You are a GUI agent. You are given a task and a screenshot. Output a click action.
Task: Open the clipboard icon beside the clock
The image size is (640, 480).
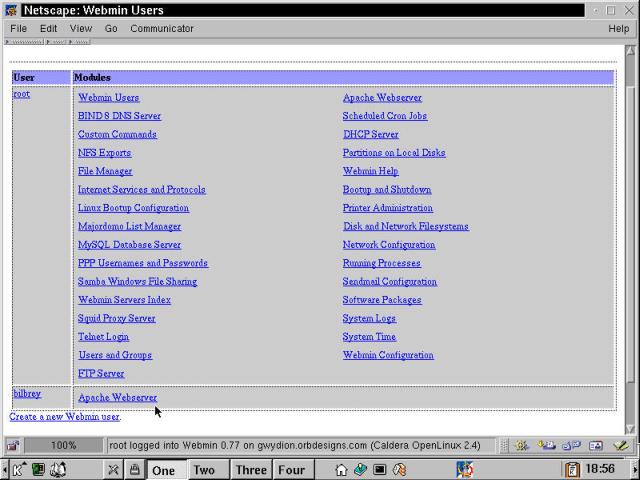(572, 469)
